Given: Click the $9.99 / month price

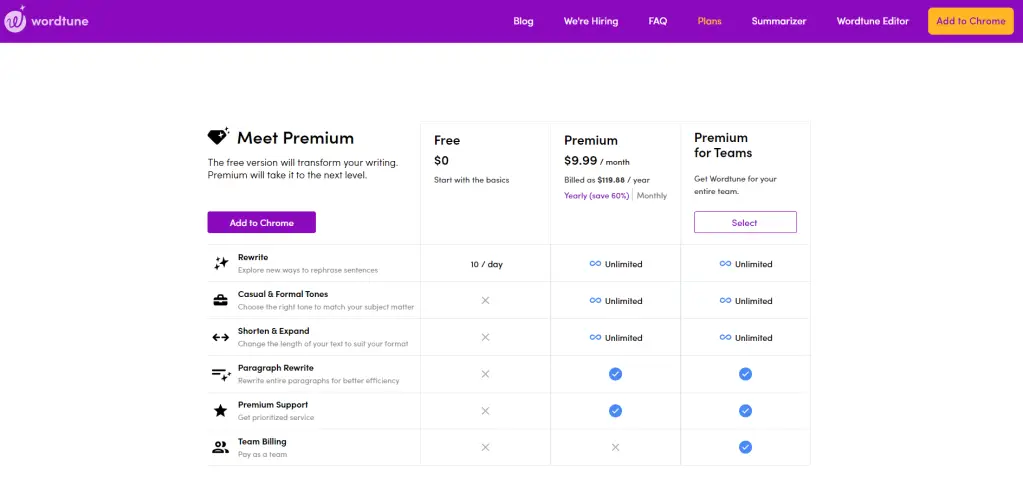Looking at the screenshot, I should click(596, 160).
